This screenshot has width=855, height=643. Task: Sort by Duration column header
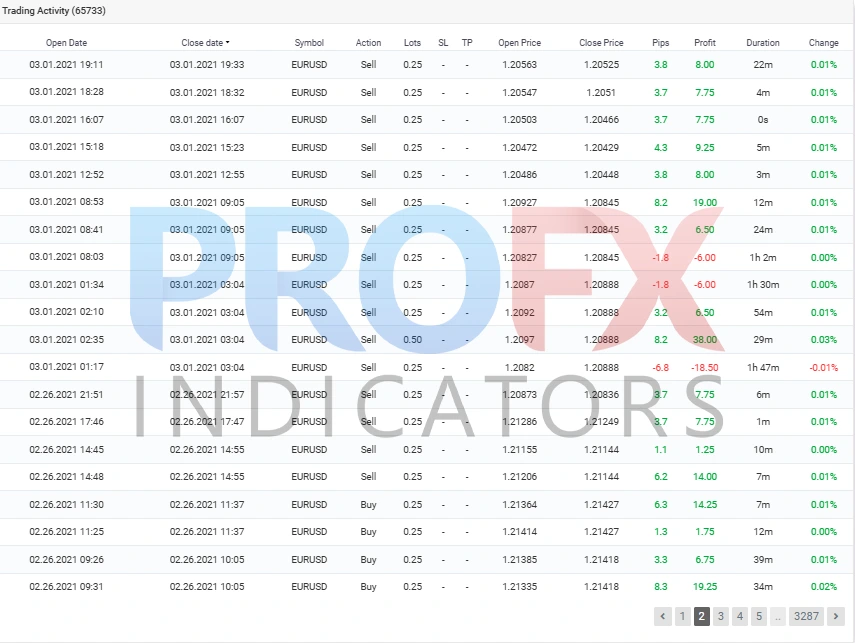(763, 43)
